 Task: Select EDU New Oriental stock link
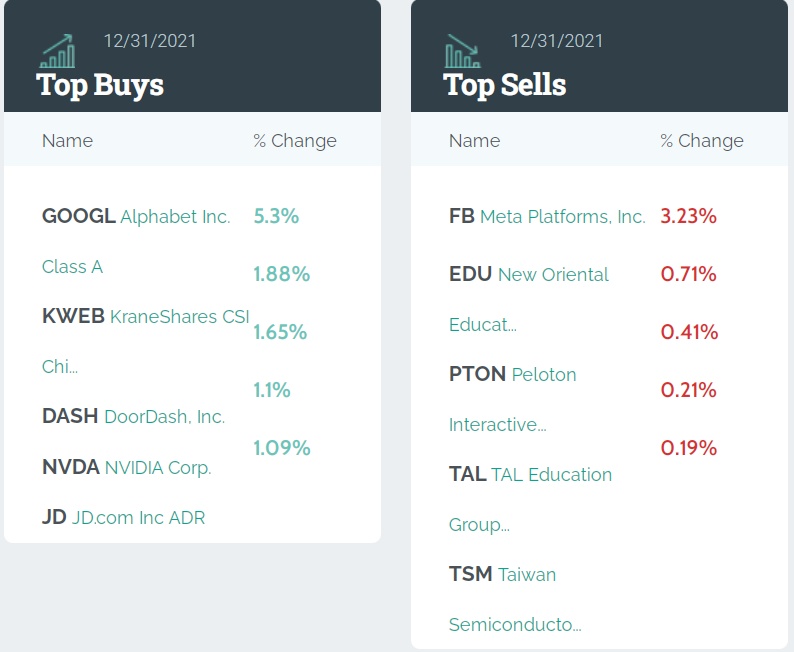(528, 274)
